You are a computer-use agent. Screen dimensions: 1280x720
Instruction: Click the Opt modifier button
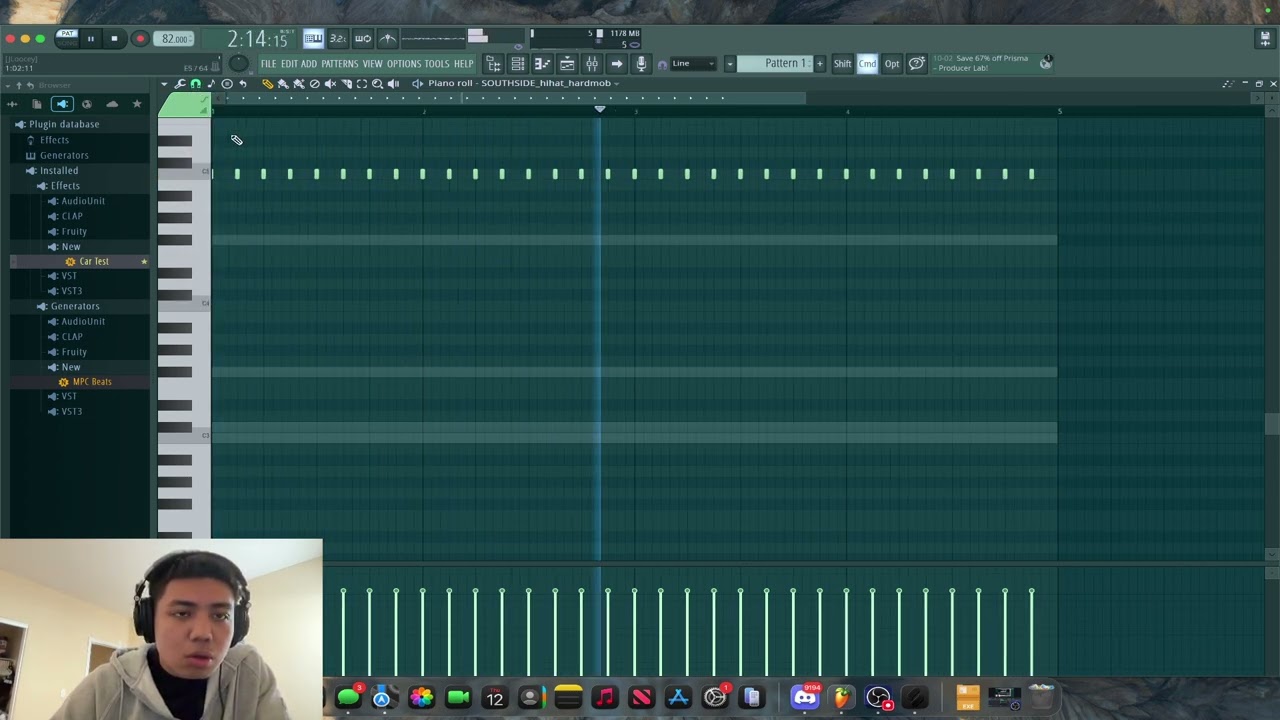click(x=892, y=64)
